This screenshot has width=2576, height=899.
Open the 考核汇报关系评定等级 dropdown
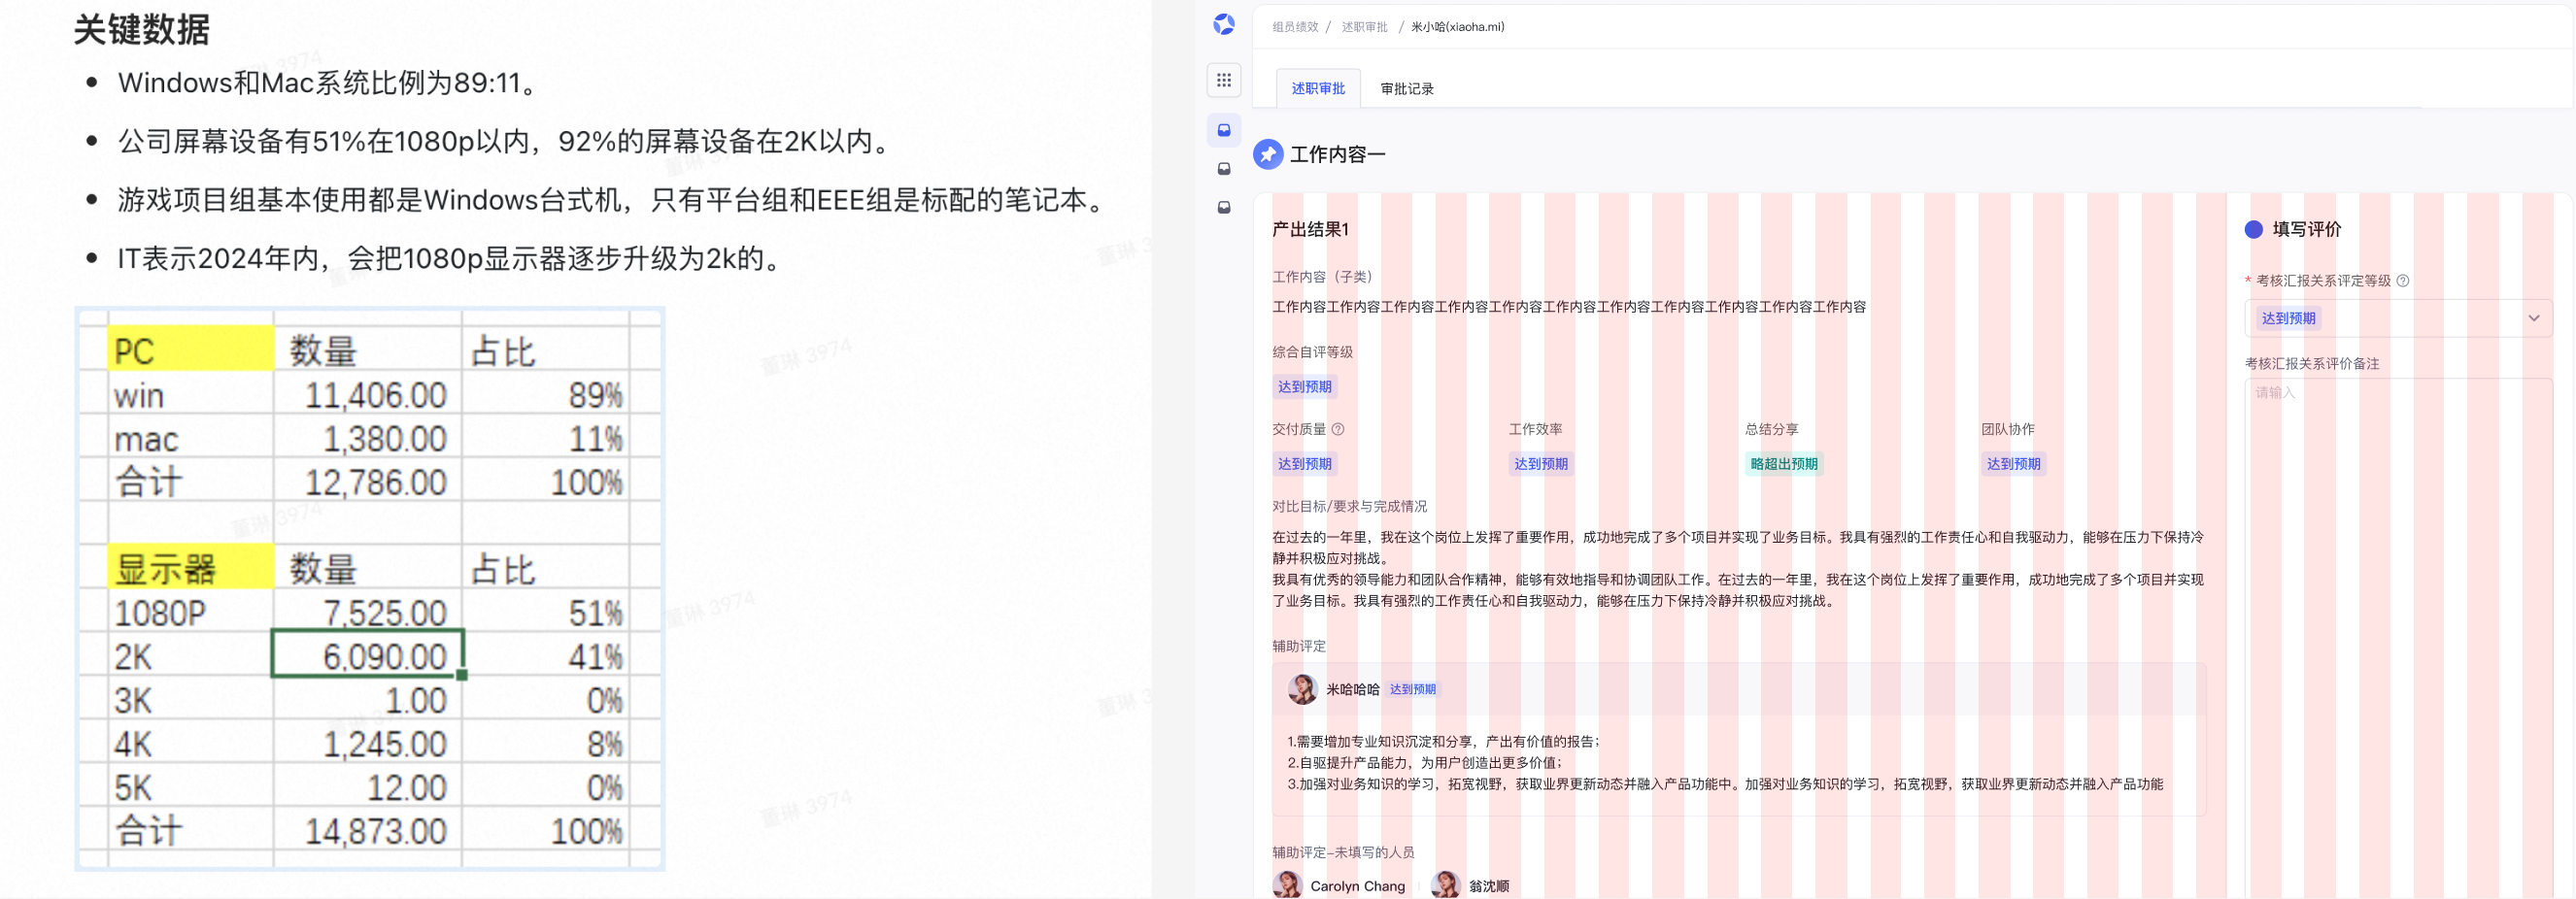(x=2398, y=318)
